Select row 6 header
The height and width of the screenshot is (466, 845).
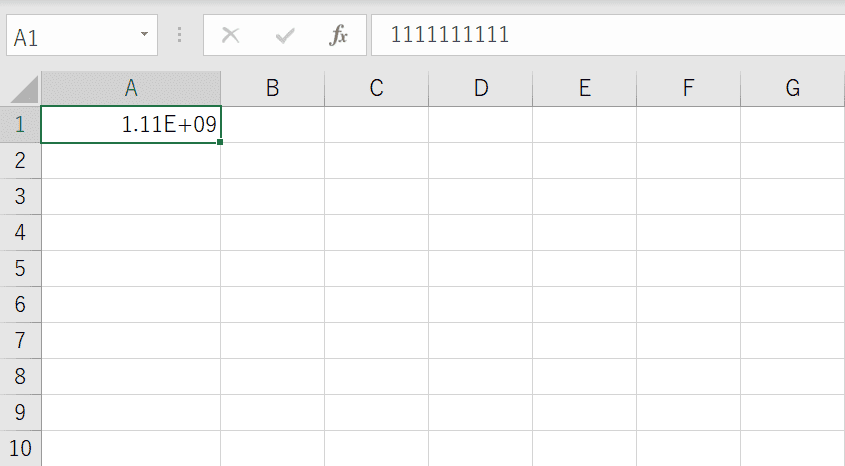click(20, 304)
